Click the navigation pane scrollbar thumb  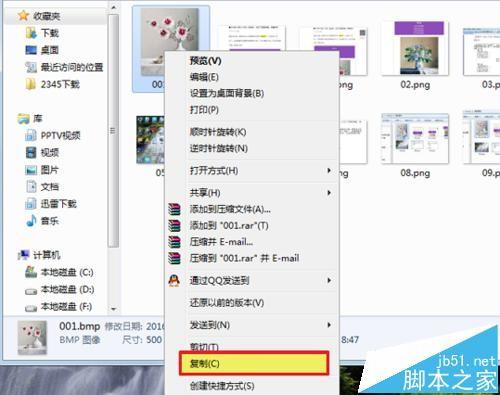[114, 131]
